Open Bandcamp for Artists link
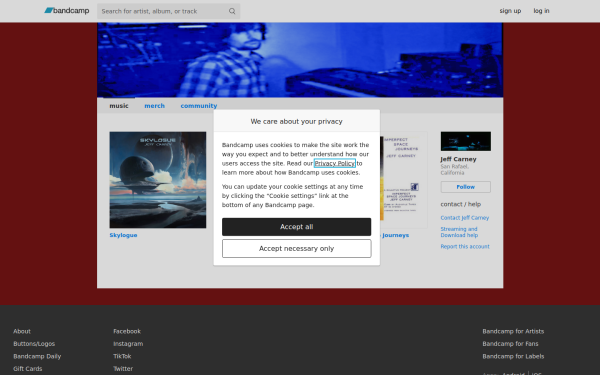600x375 pixels. coord(513,331)
